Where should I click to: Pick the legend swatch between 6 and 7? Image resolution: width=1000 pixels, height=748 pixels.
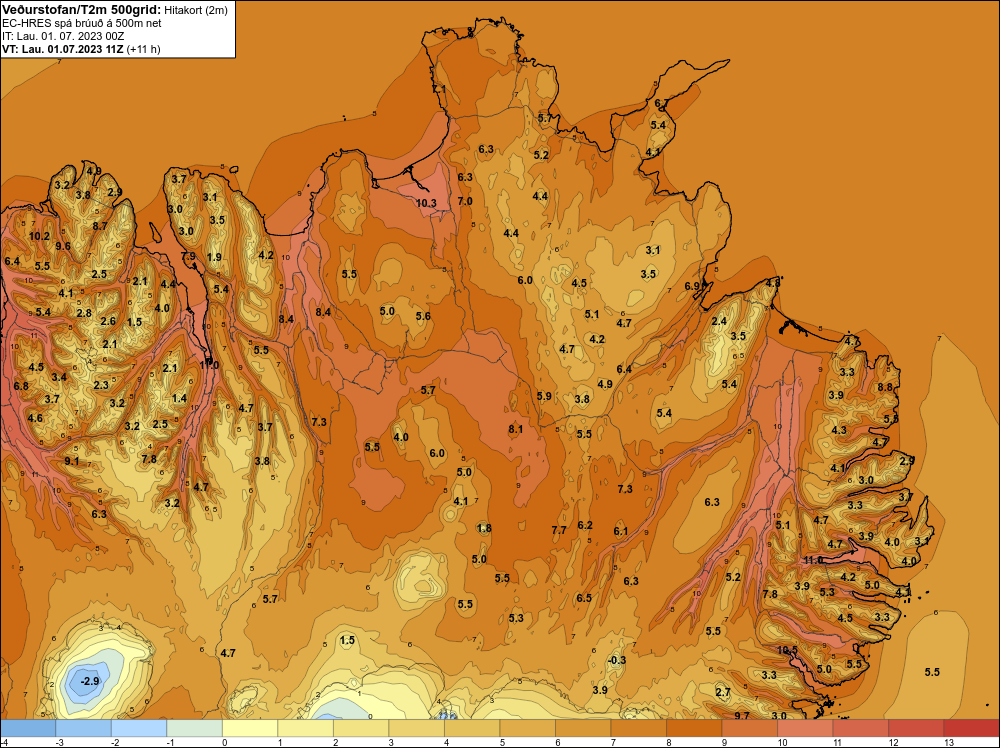click(583, 728)
